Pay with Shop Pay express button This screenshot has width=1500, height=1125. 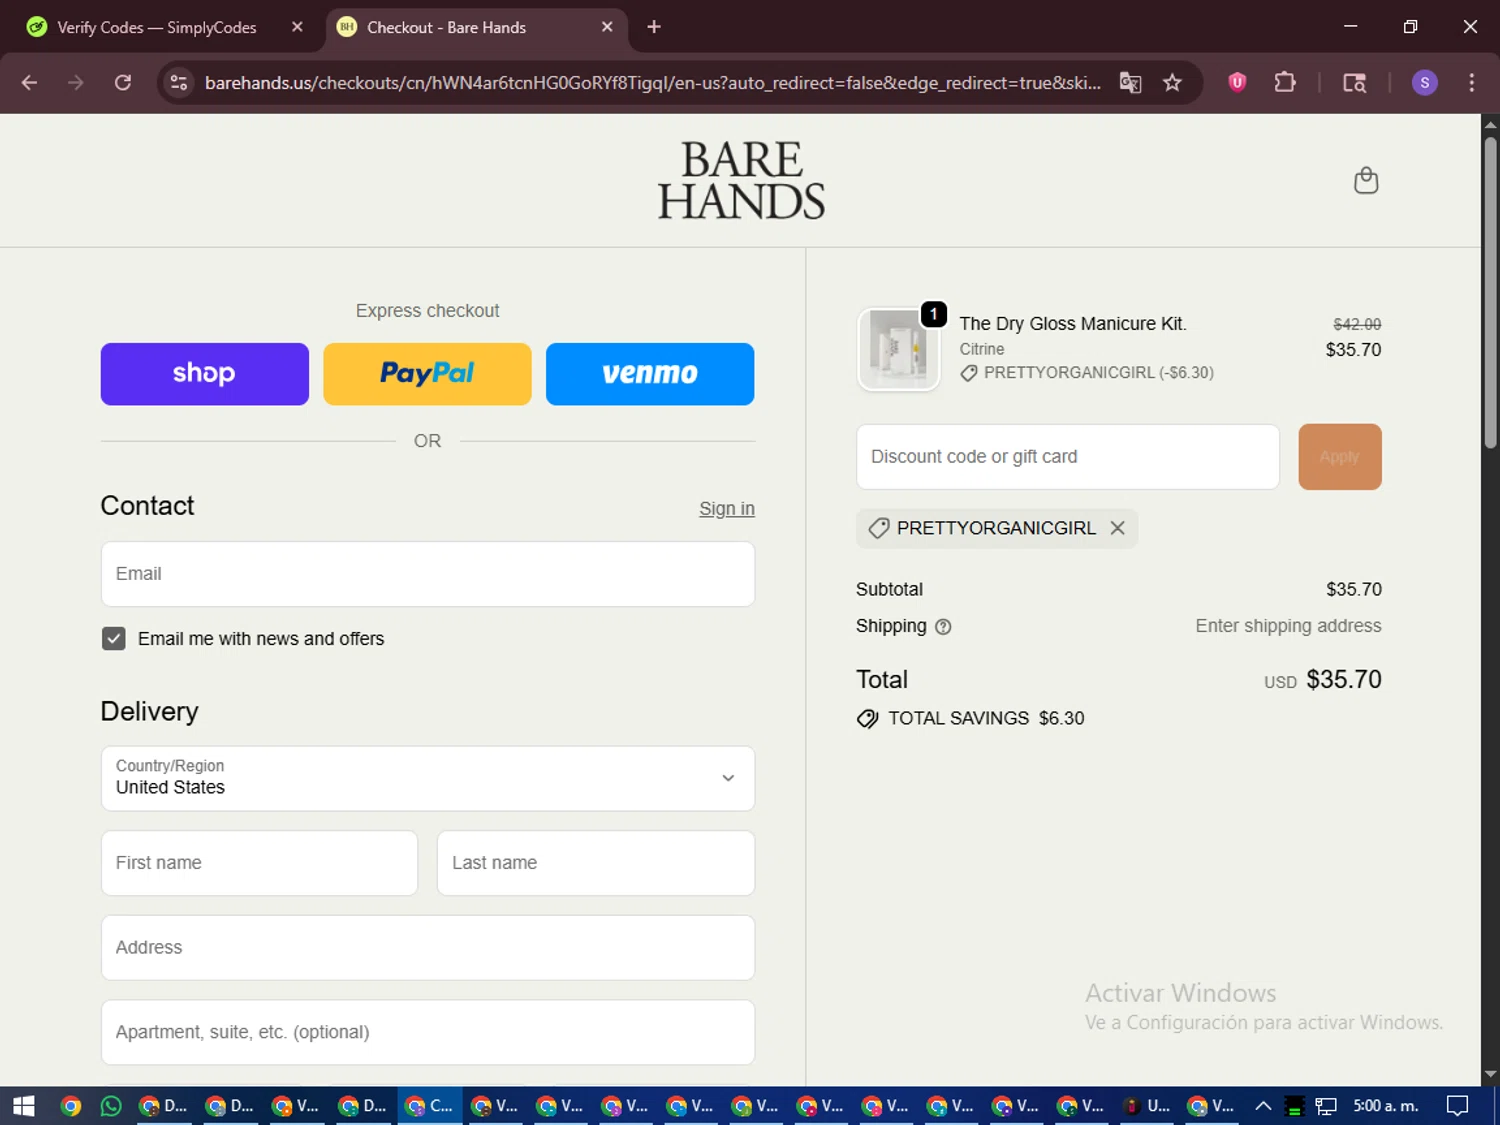click(205, 374)
